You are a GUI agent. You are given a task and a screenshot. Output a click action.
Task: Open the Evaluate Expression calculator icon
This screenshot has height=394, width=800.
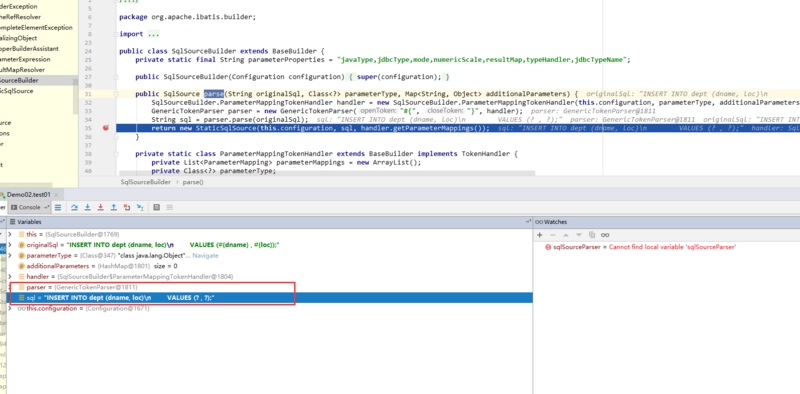(157, 207)
